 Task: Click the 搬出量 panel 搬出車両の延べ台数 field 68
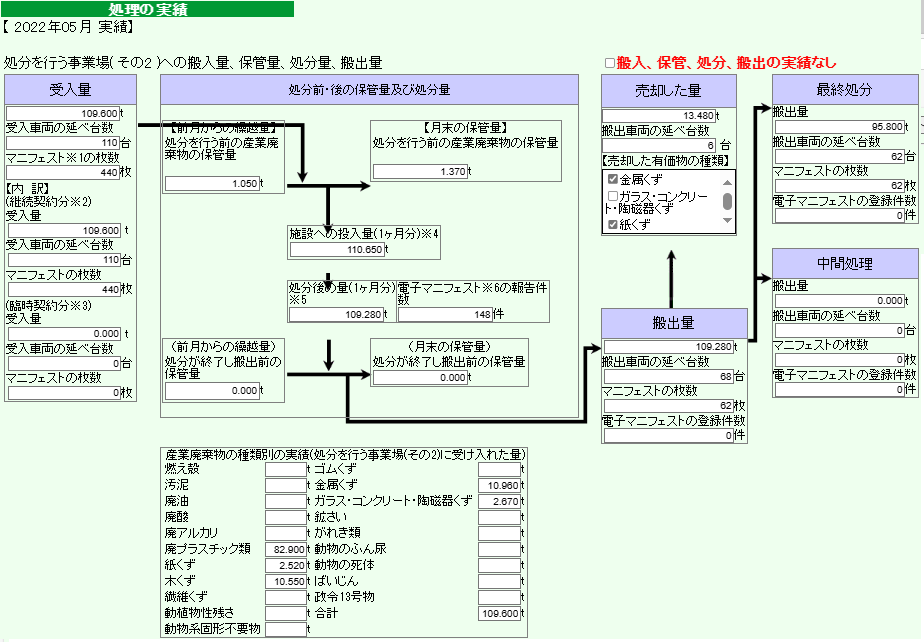[669, 376]
